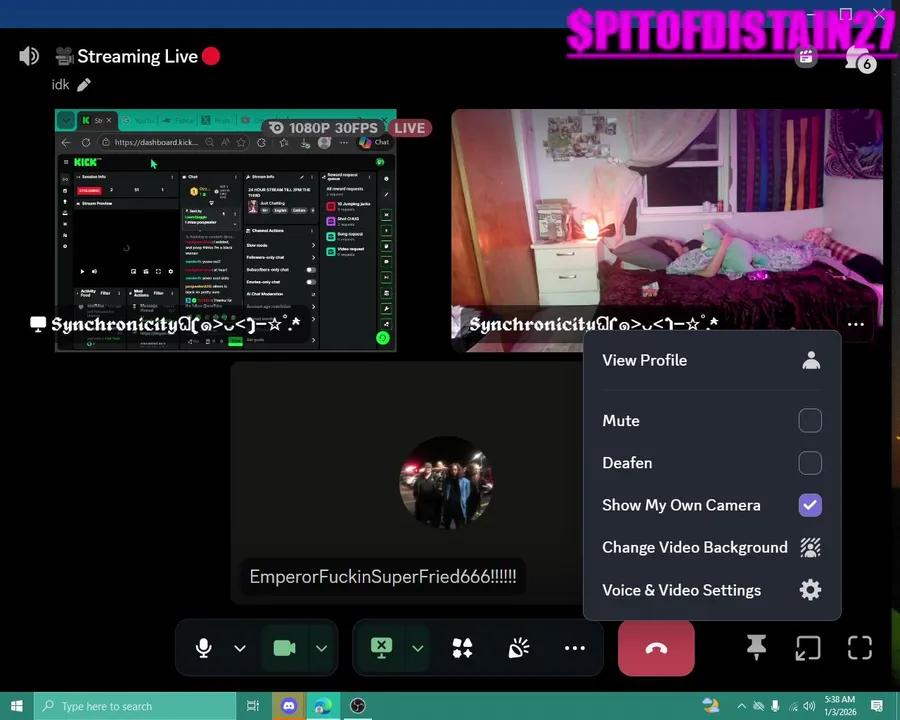Click Show My Own Camera label
The width and height of the screenshot is (900, 720).
coord(681,505)
